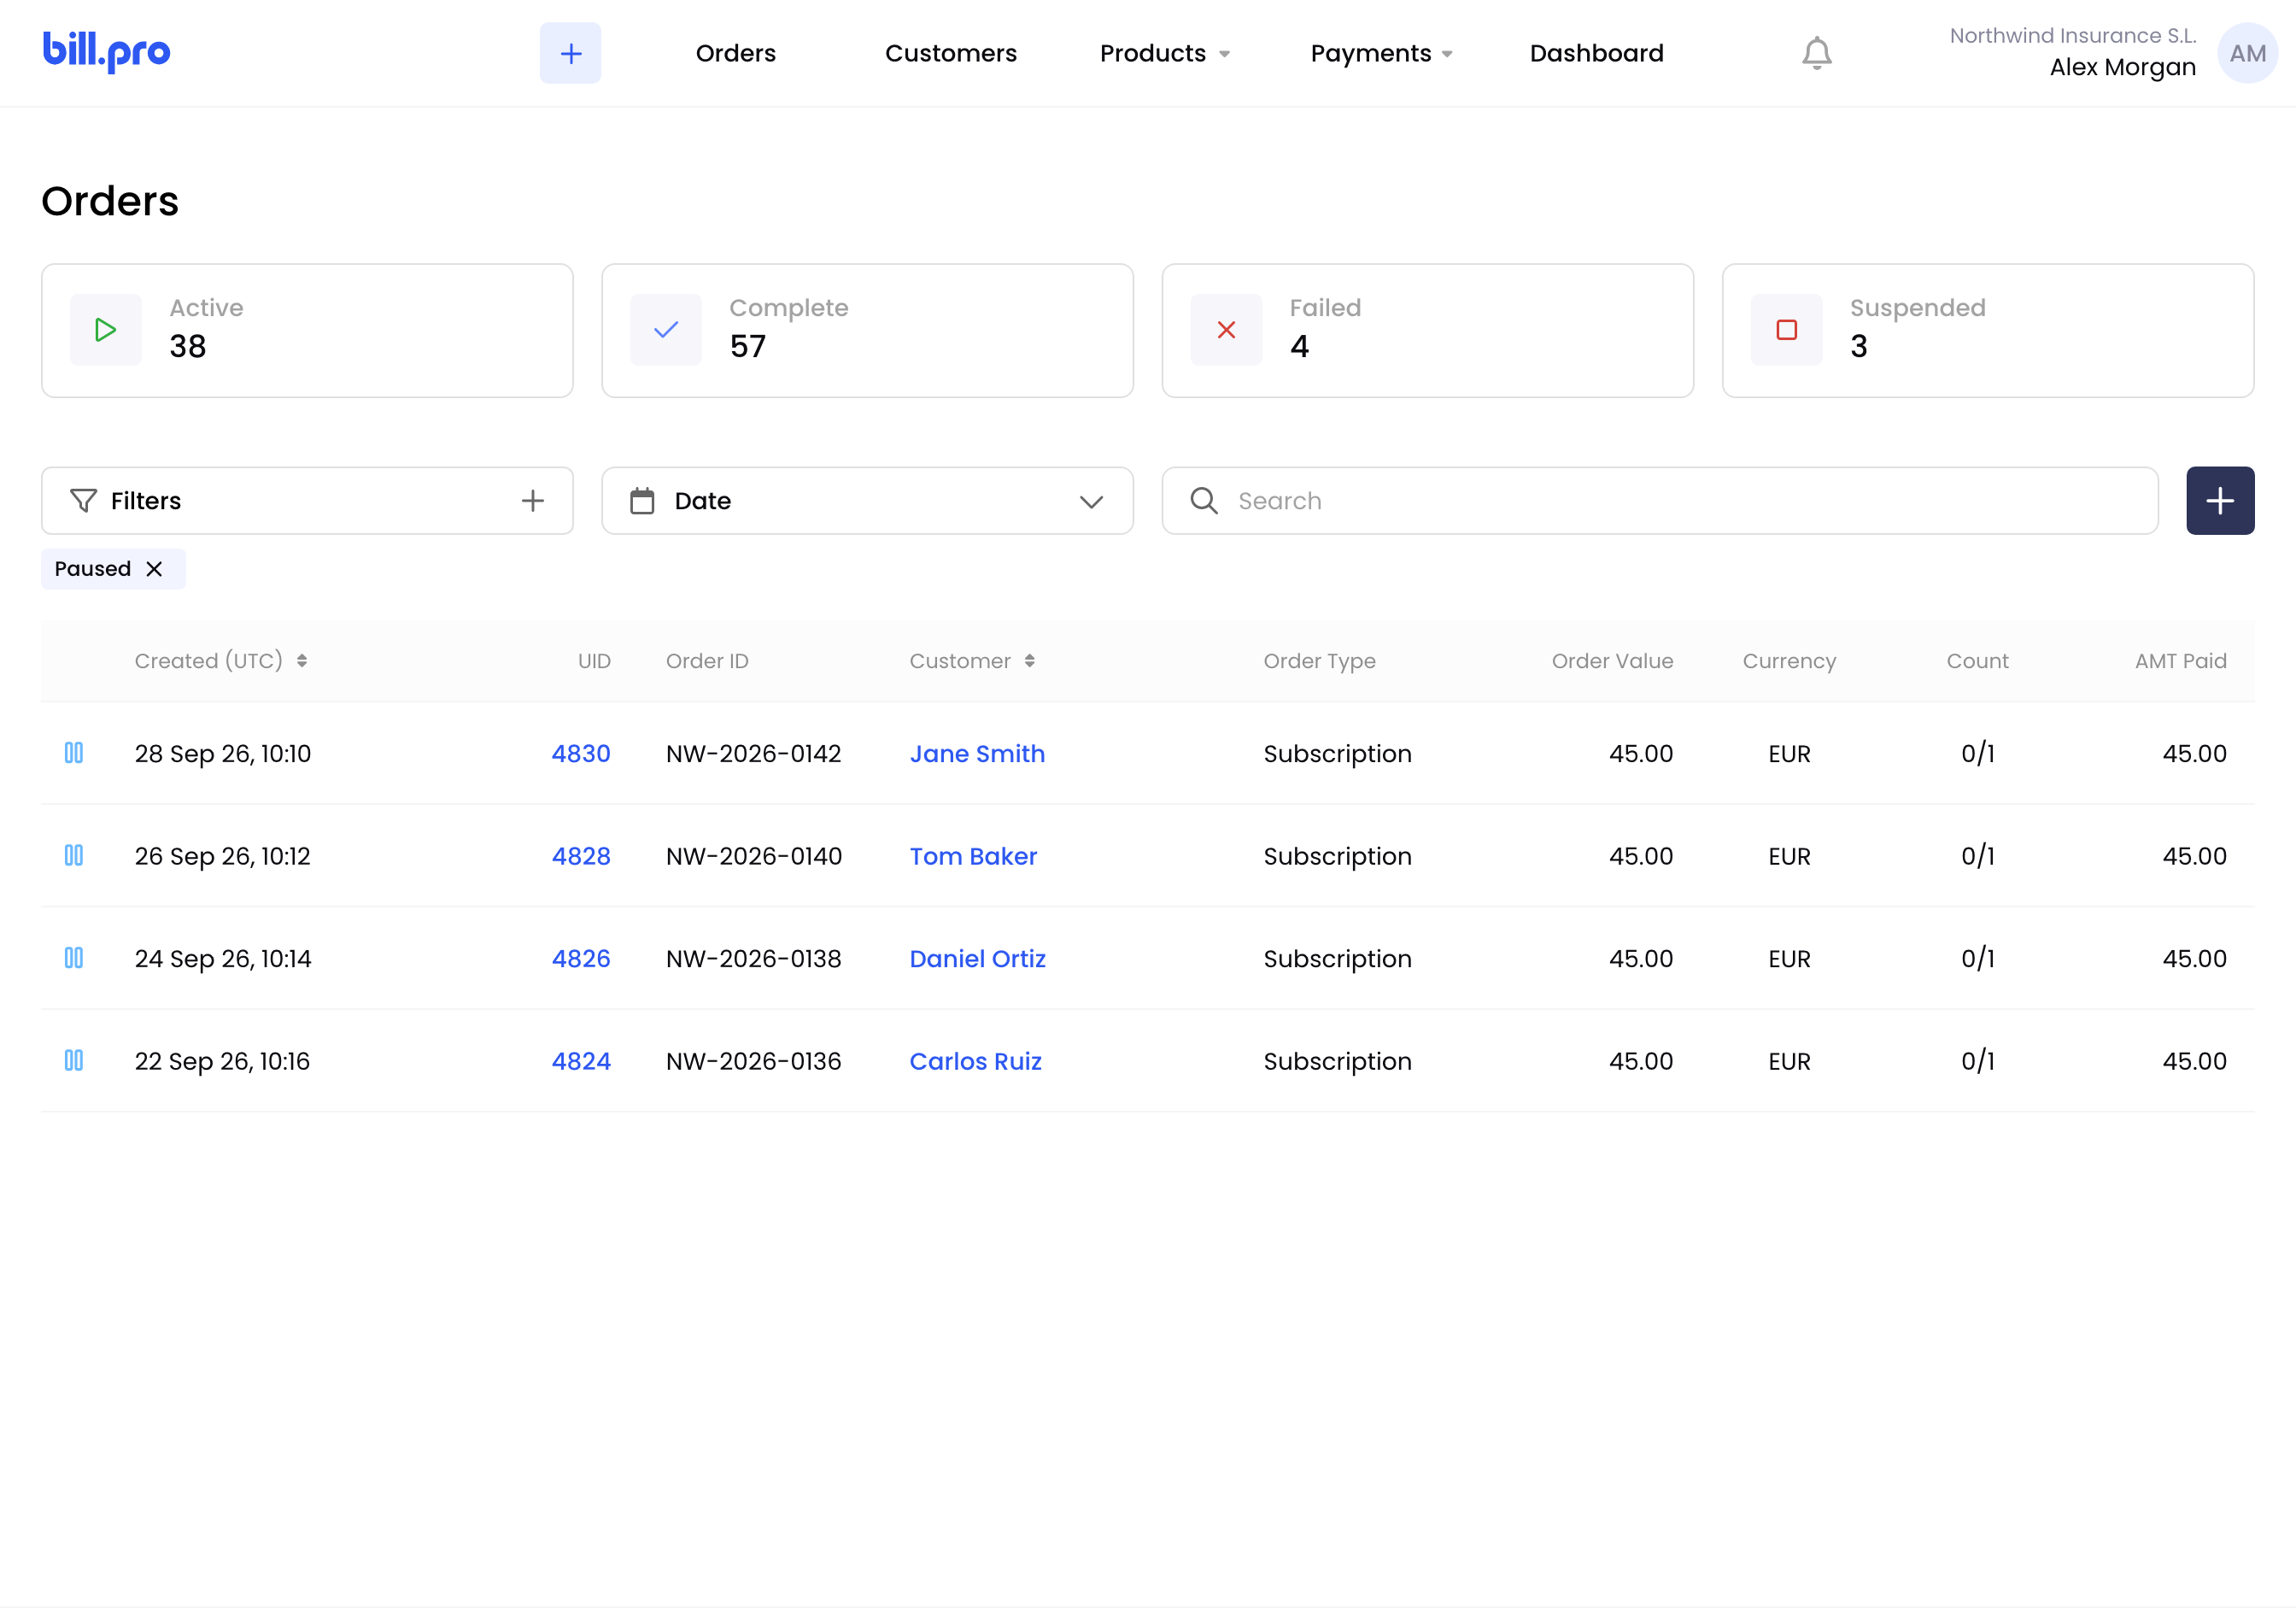Click pause icon for order 4826

tap(74, 958)
